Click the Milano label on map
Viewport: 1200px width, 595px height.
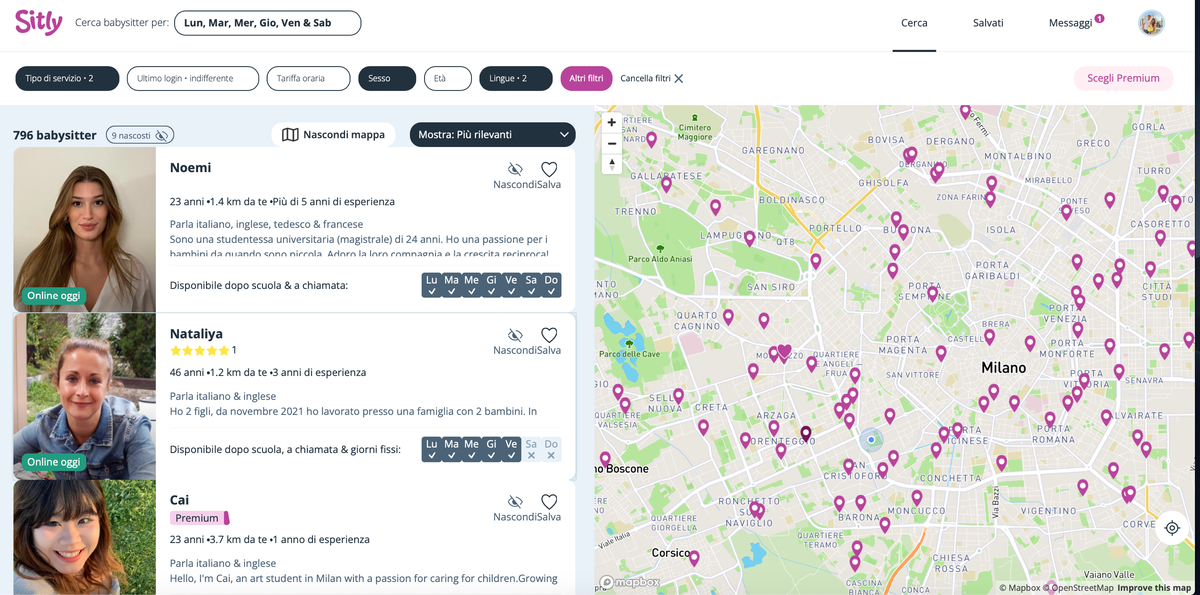pyautogui.click(x=1003, y=368)
